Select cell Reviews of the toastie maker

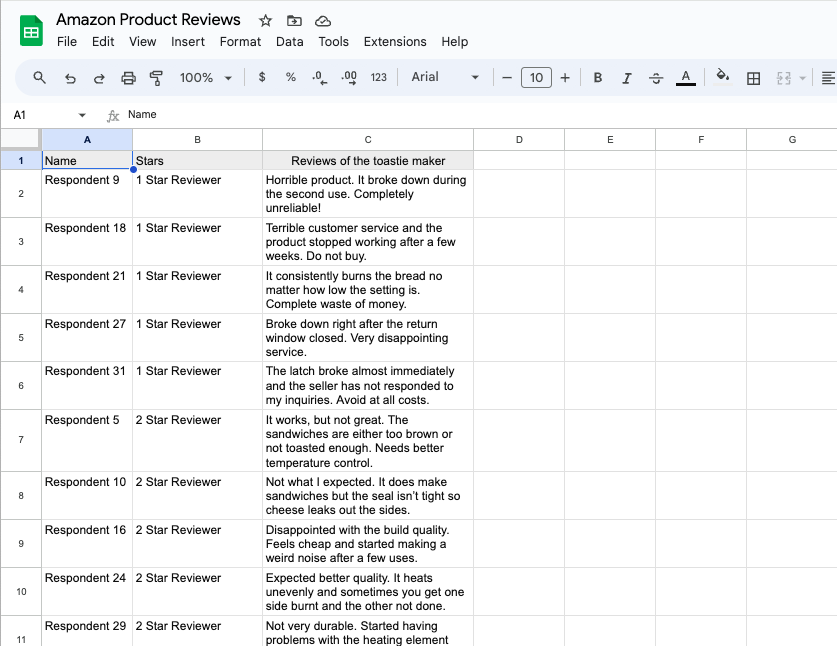[368, 161]
